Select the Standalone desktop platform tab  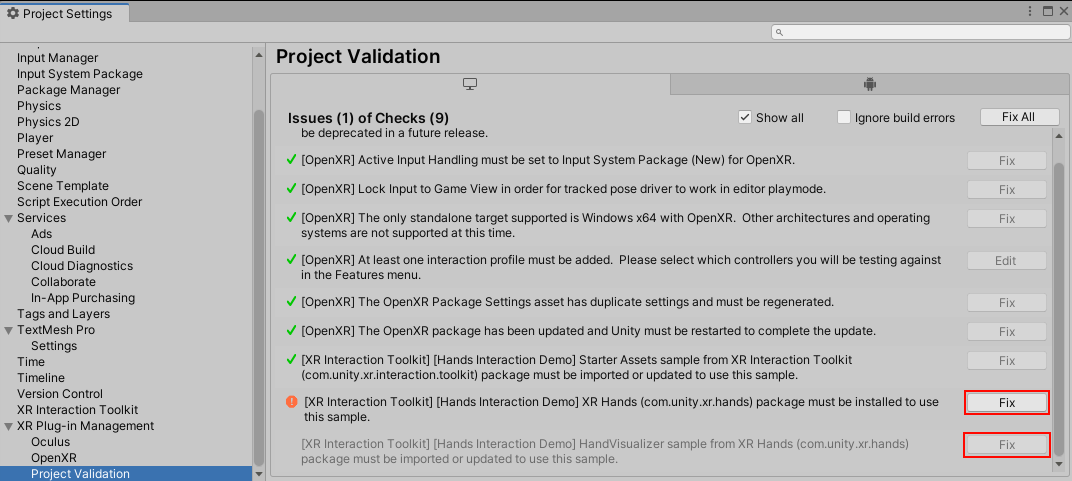[470, 84]
